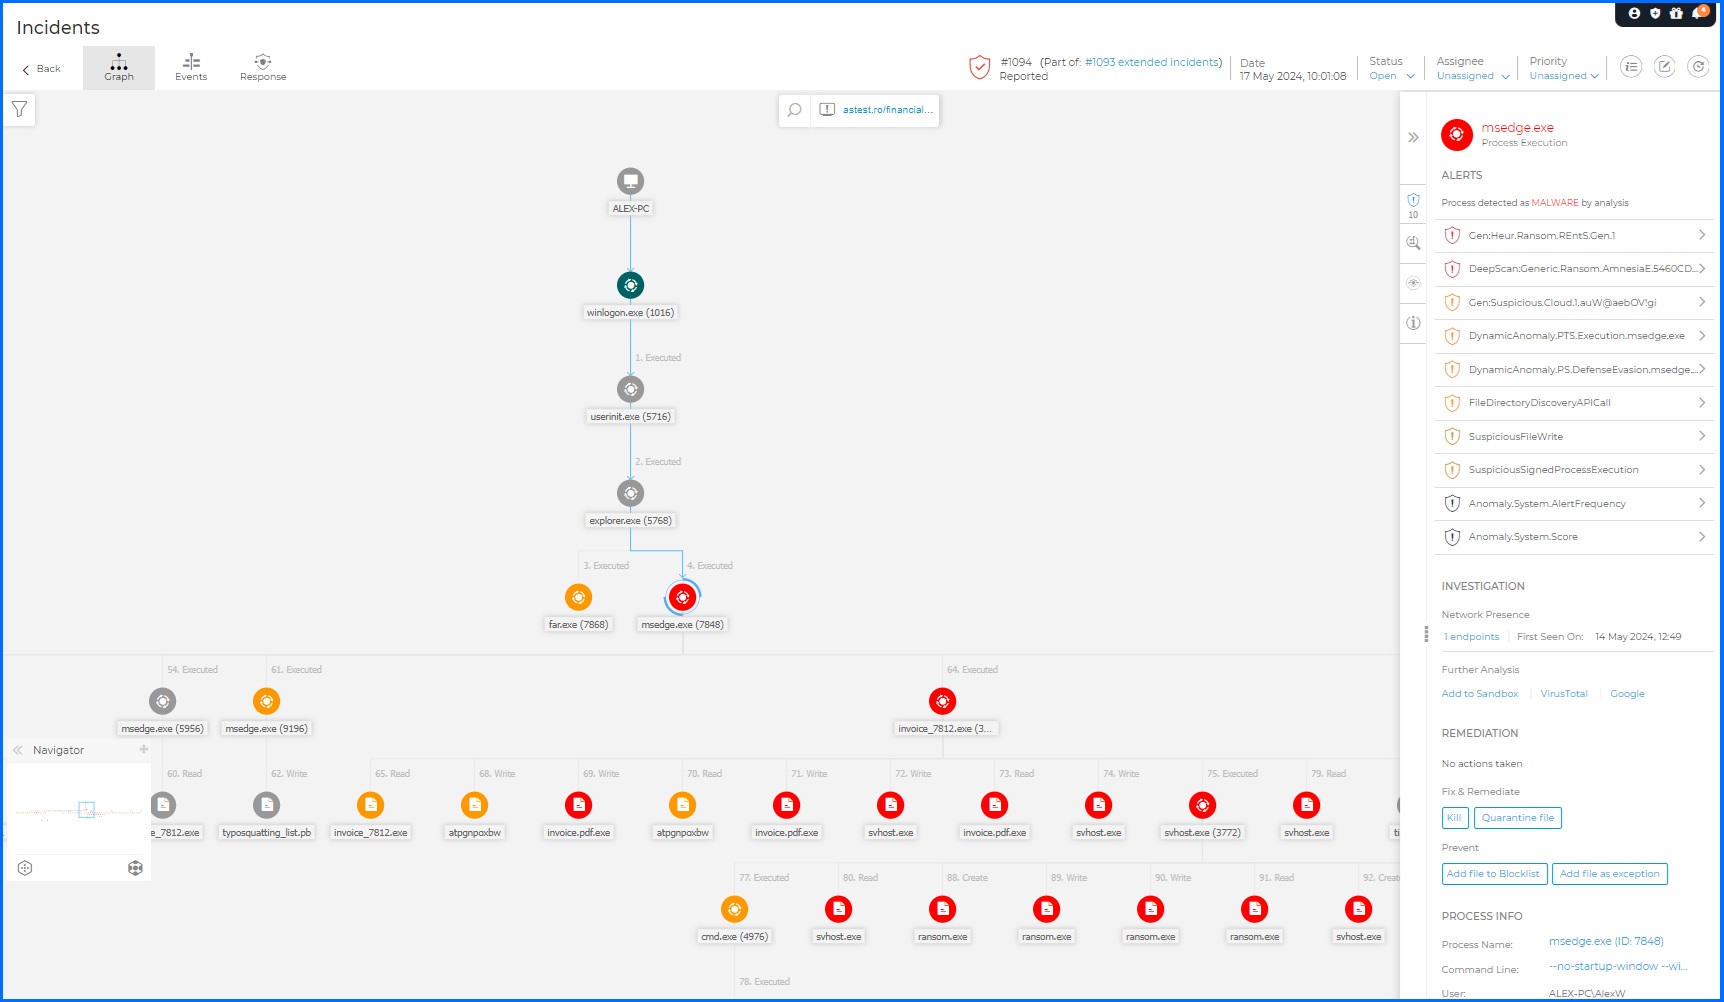
Task: Select the typosquatting_list.pb file node
Action: point(266,805)
